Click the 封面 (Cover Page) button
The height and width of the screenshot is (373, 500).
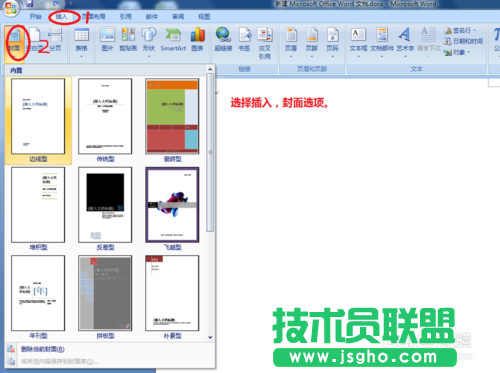pos(14,43)
